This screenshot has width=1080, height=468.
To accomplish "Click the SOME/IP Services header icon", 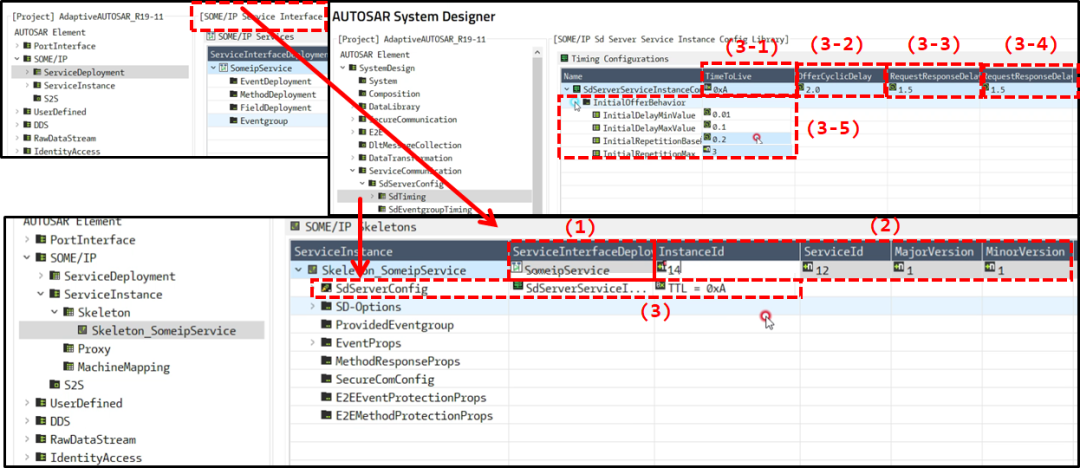I will pos(211,37).
